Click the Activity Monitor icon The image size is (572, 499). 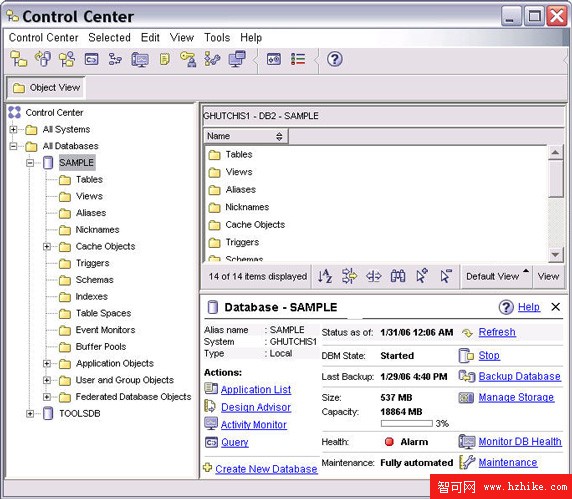coord(211,423)
